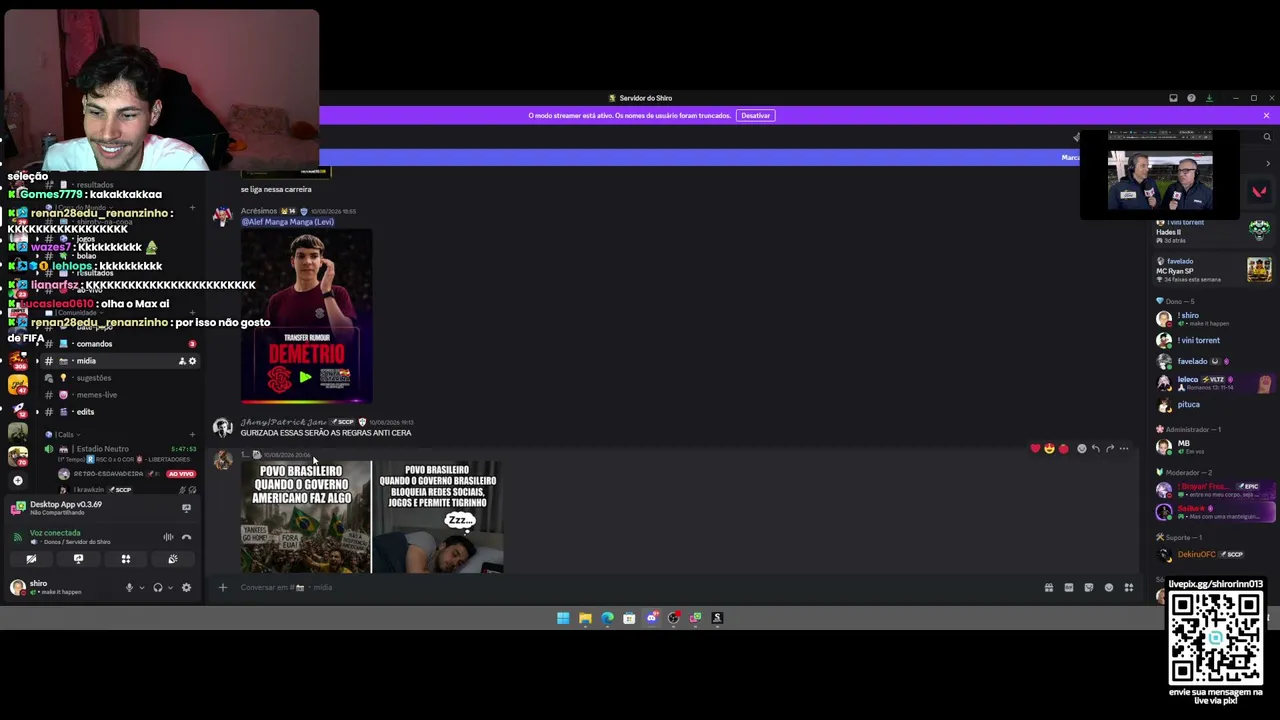Disconnect from the voice call
Viewport: 1280px width, 720px height.
(186, 537)
